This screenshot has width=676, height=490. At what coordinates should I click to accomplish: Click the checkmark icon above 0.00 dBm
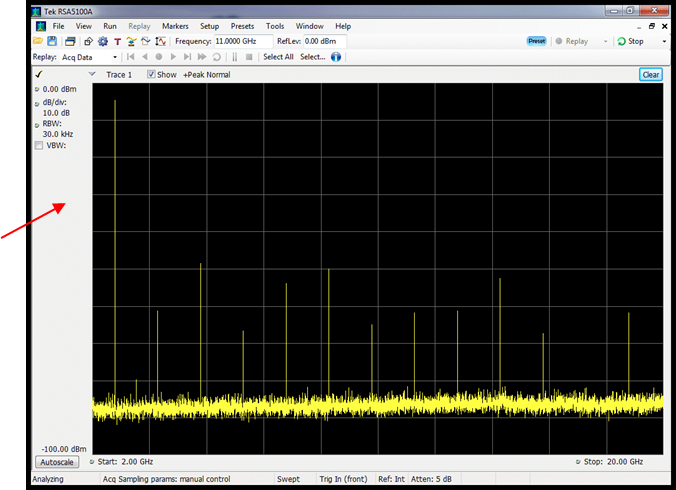[x=38, y=75]
